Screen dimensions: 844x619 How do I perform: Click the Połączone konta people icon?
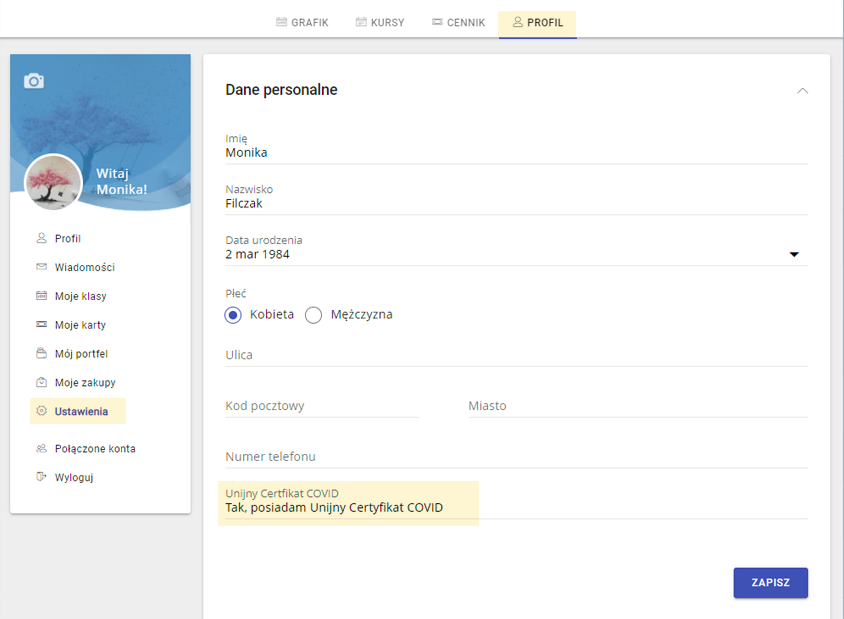point(41,448)
